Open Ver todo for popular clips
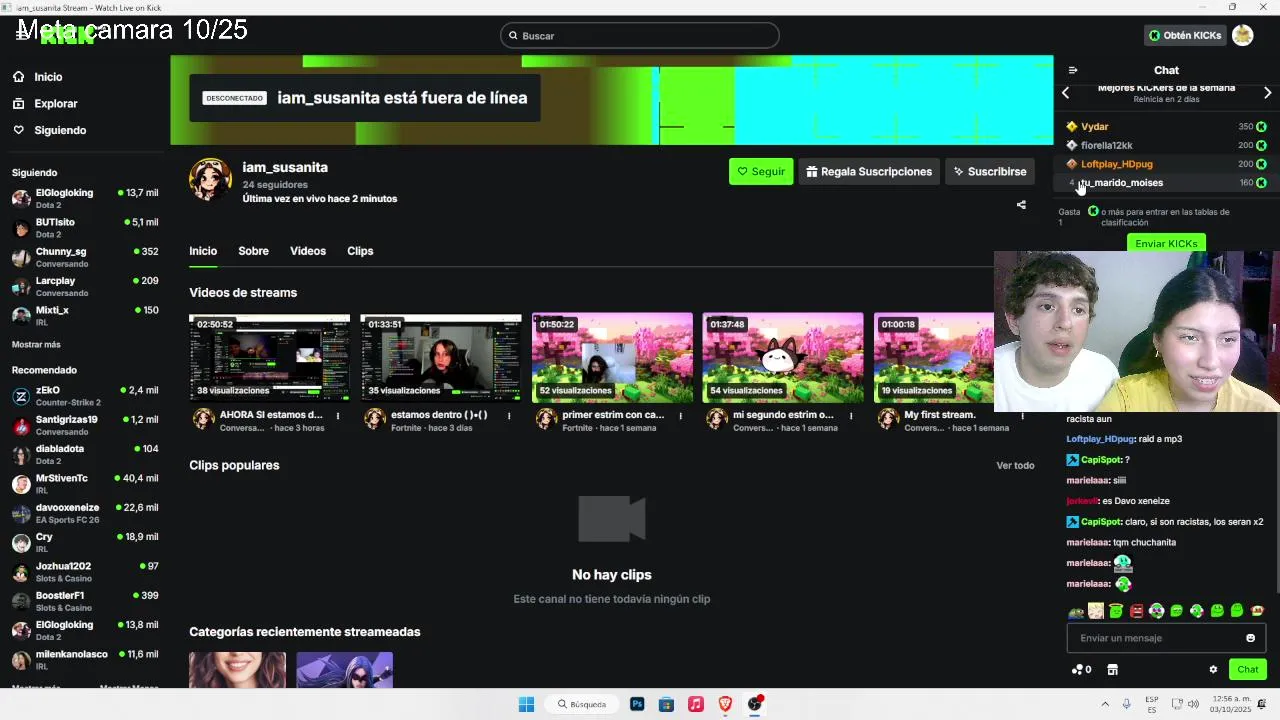 coord(1015,465)
